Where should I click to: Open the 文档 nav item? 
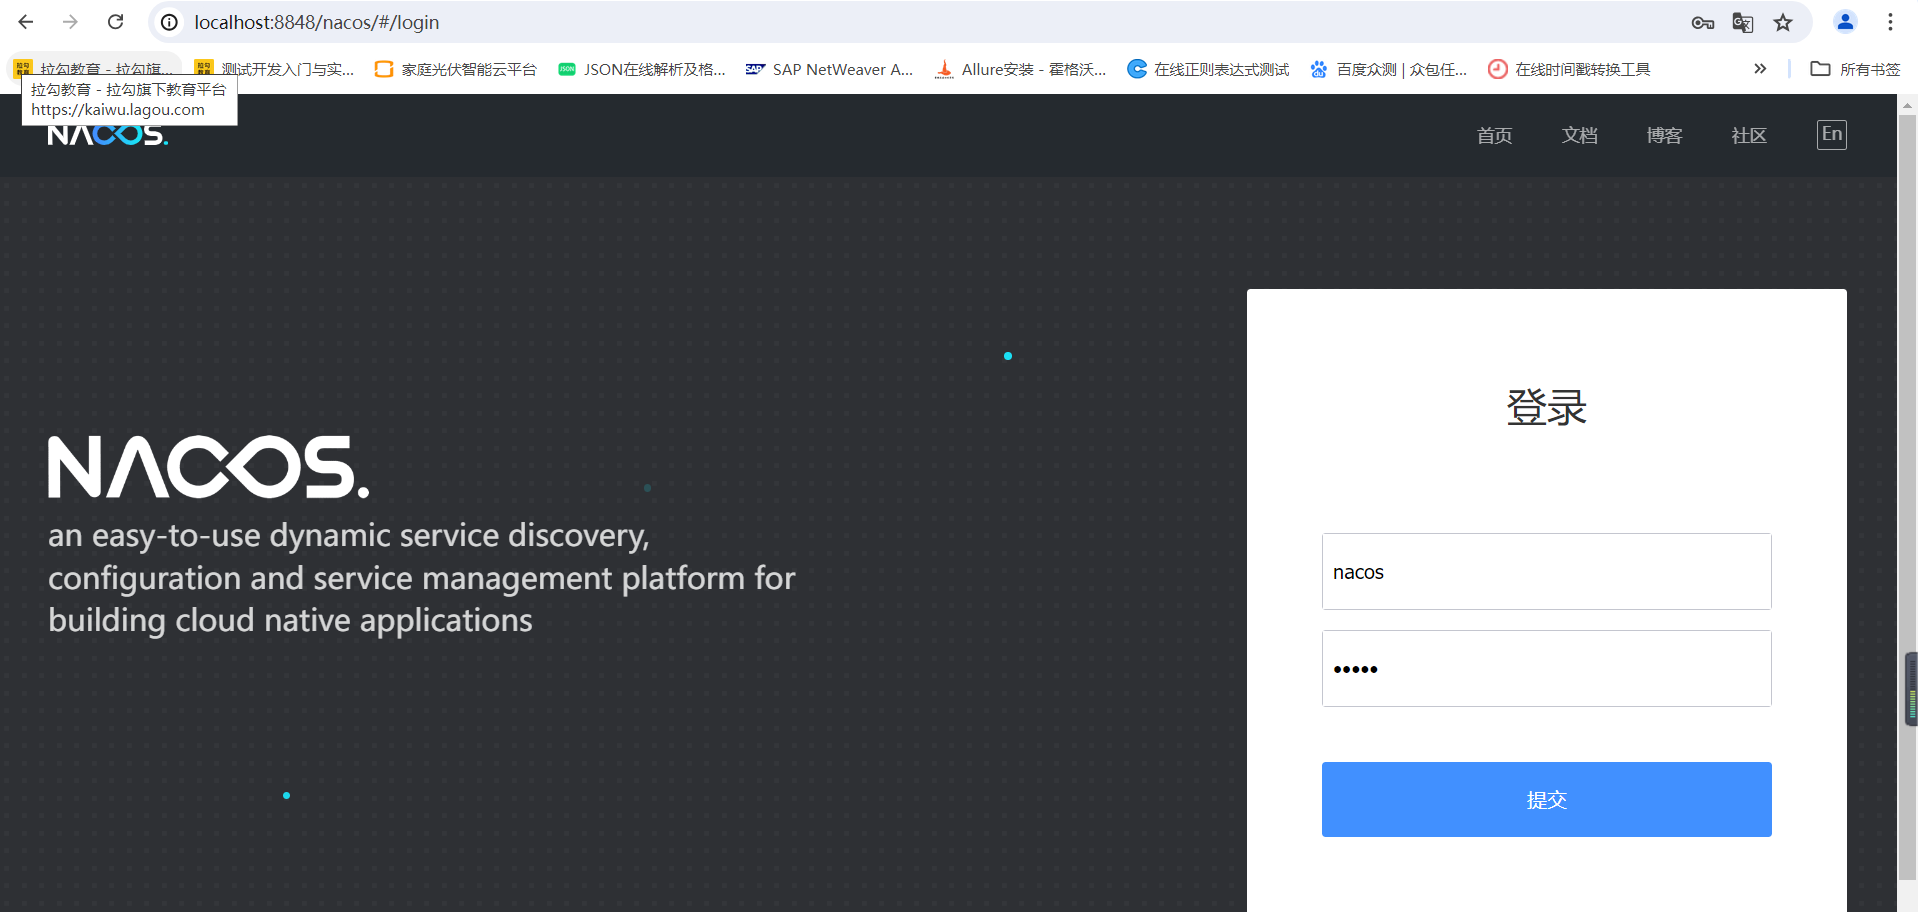point(1579,135)
